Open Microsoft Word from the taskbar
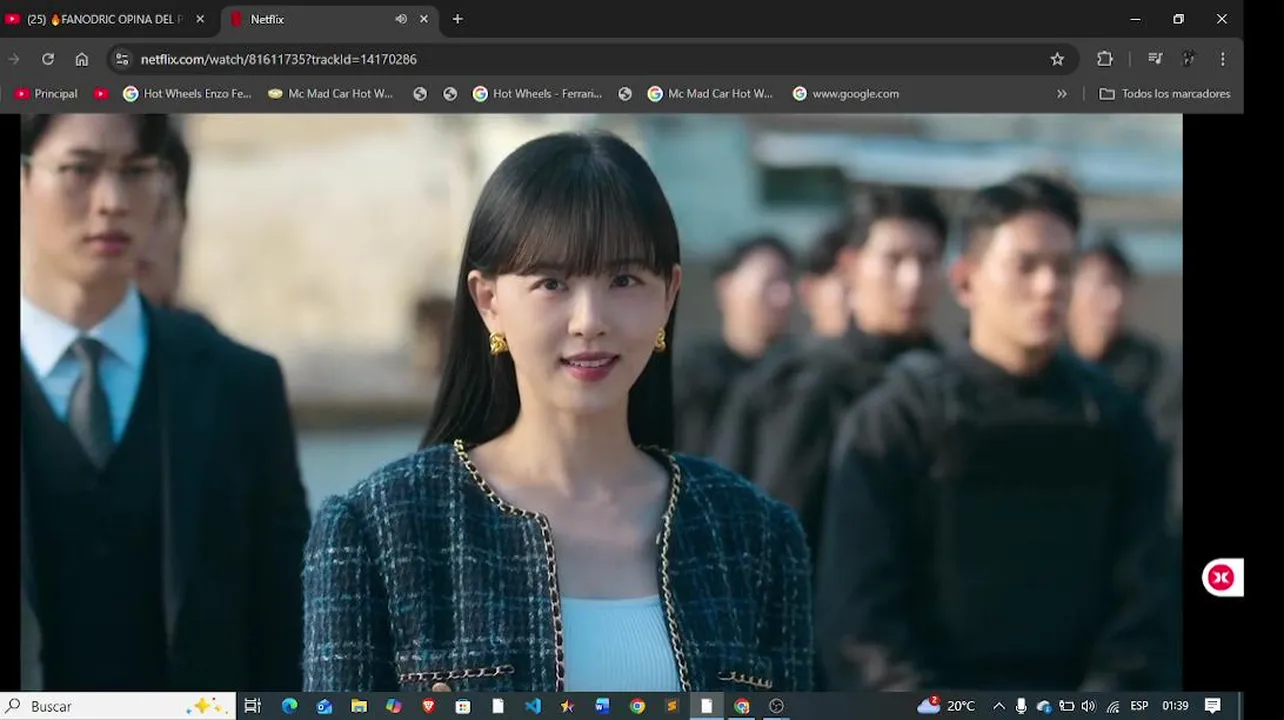Viewport: 1284px width, 720px height. click(x=602, y=706)
